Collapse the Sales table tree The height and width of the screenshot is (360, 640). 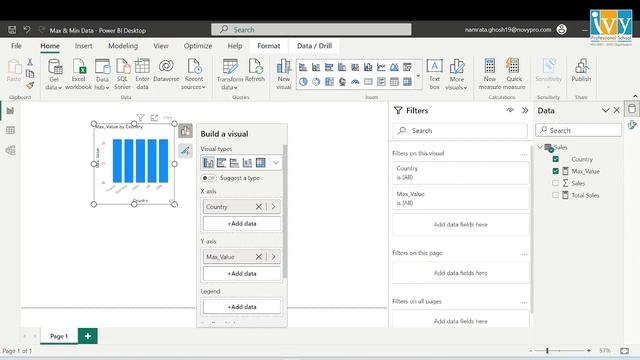point(540,147)
